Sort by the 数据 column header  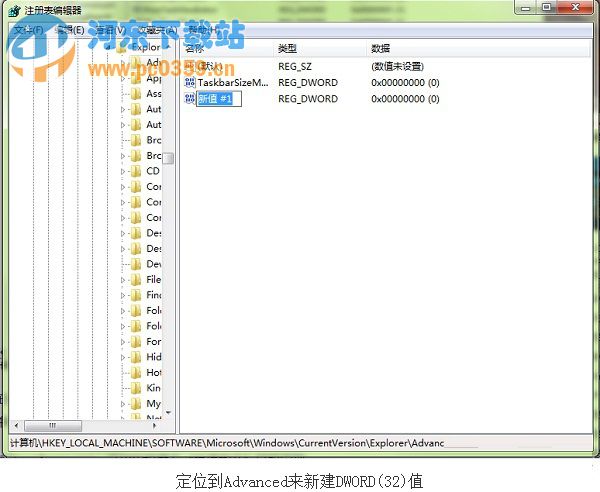(478, 49)
